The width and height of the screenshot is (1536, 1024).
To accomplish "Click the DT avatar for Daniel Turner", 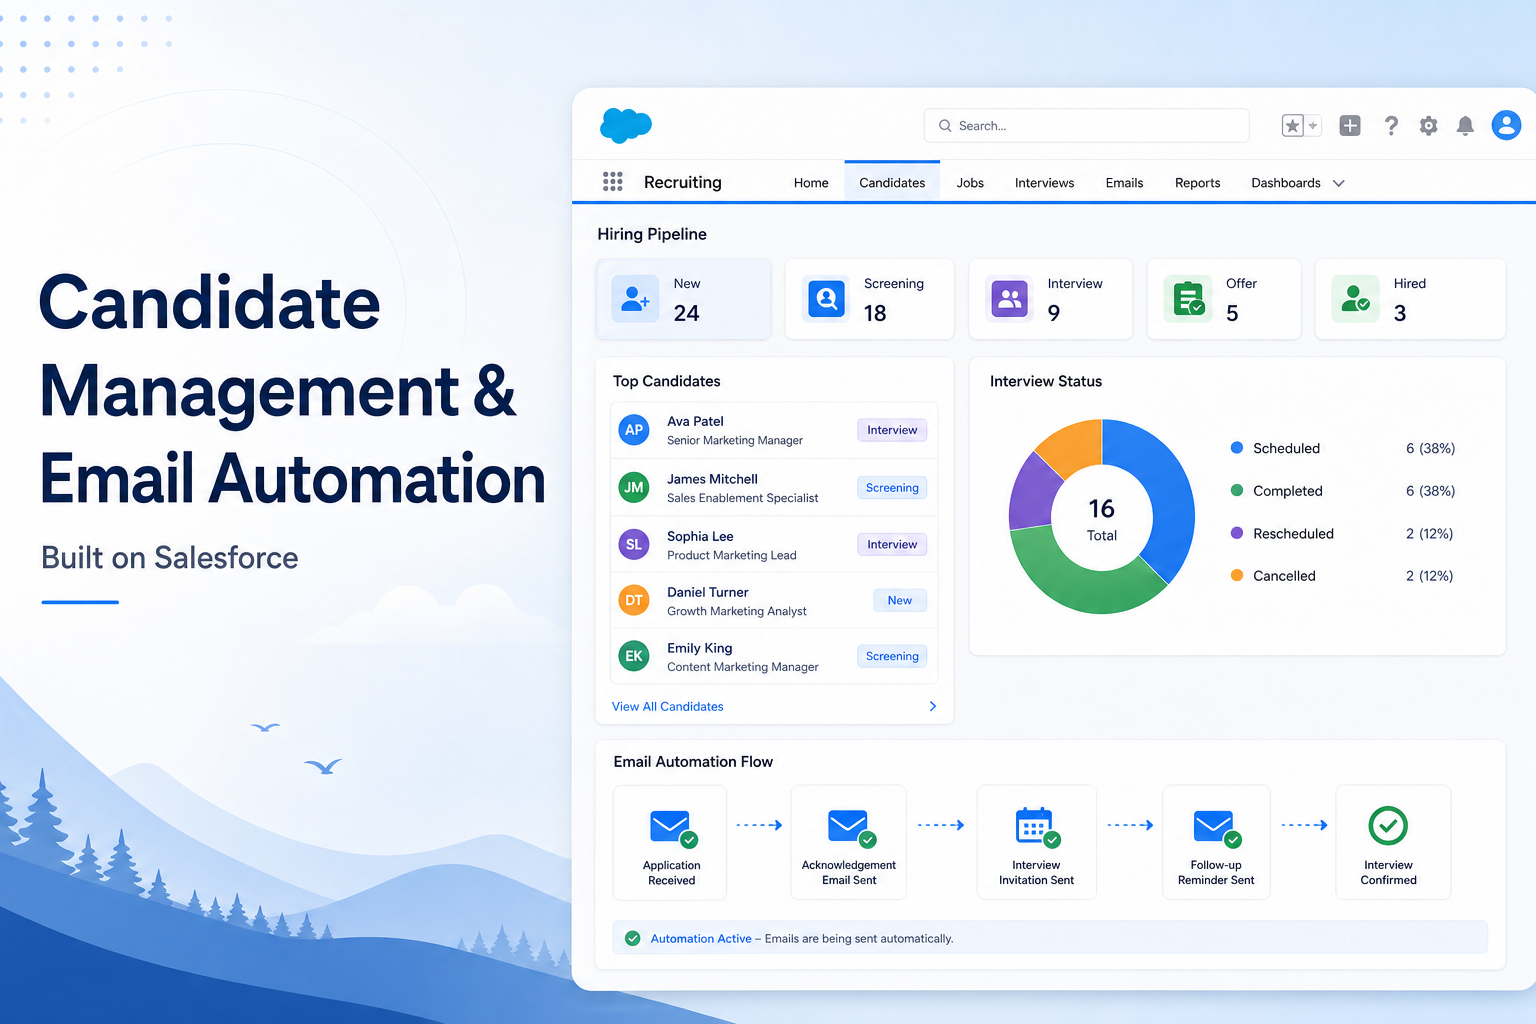I will [634, 601].
